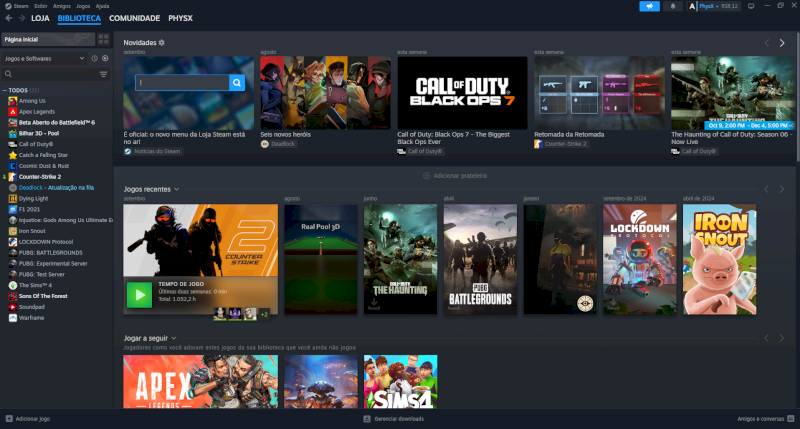Open Retomada da Retomada news card

(599, 93)
